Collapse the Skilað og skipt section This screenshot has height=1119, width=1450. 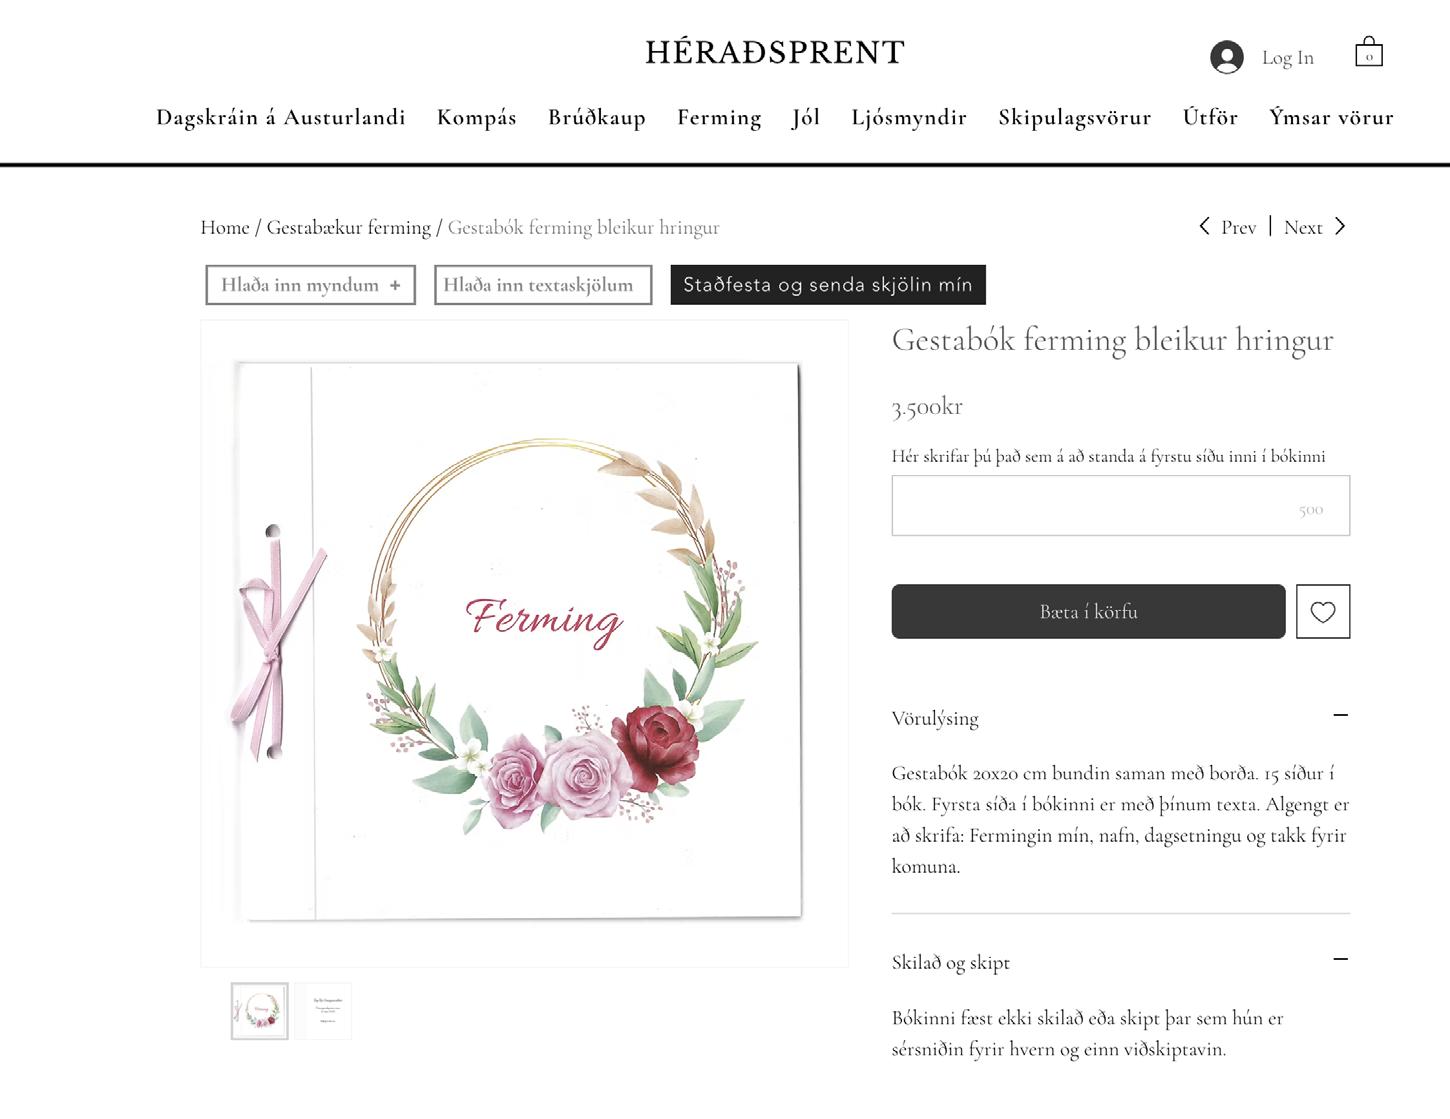click(1341, 959)
